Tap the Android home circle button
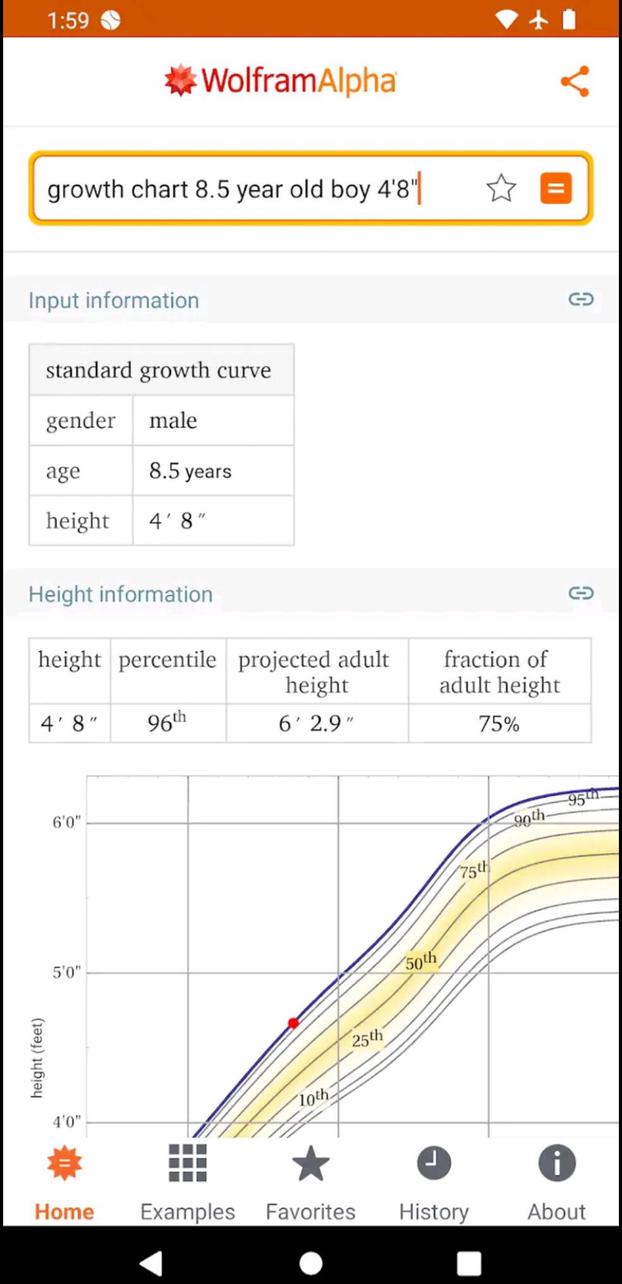 point(311,1262)
